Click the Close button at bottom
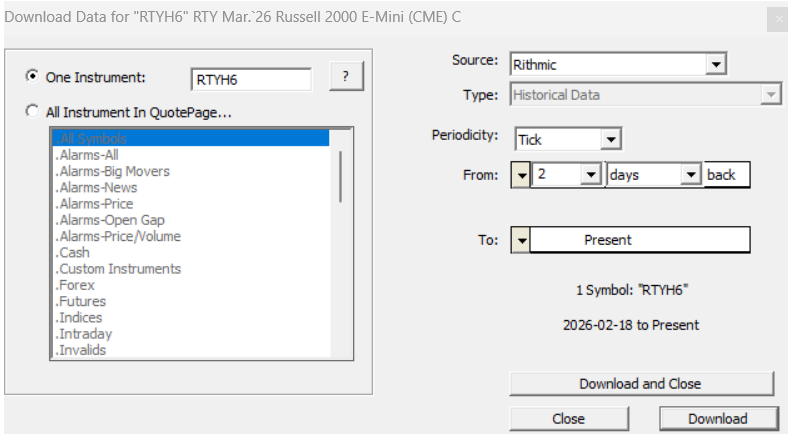788x447 pixels. [568, 419]
